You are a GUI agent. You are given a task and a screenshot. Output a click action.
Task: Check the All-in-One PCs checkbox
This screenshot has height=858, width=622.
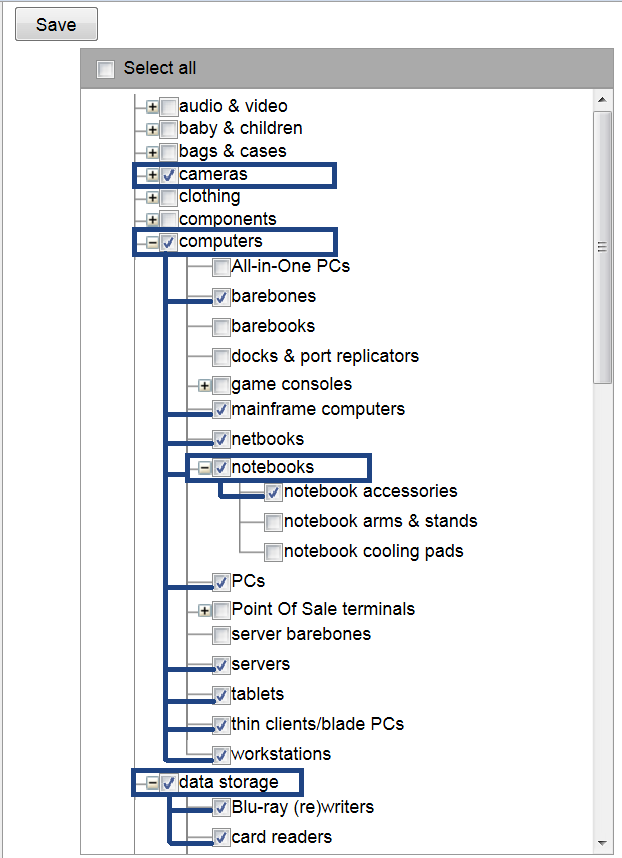point(220,266)
